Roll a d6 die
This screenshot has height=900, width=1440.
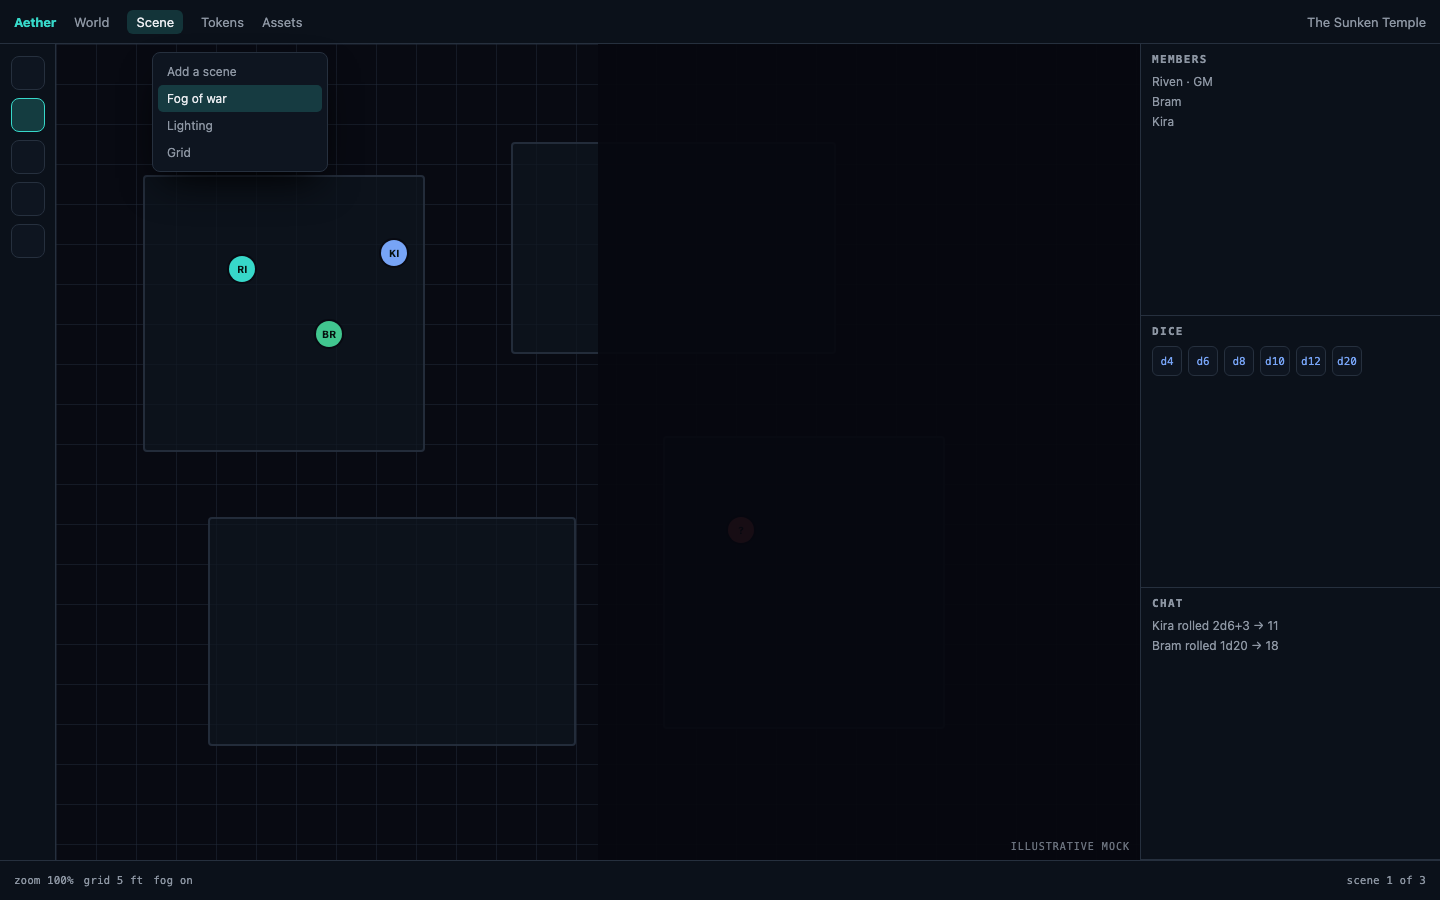pos(1203,361)
